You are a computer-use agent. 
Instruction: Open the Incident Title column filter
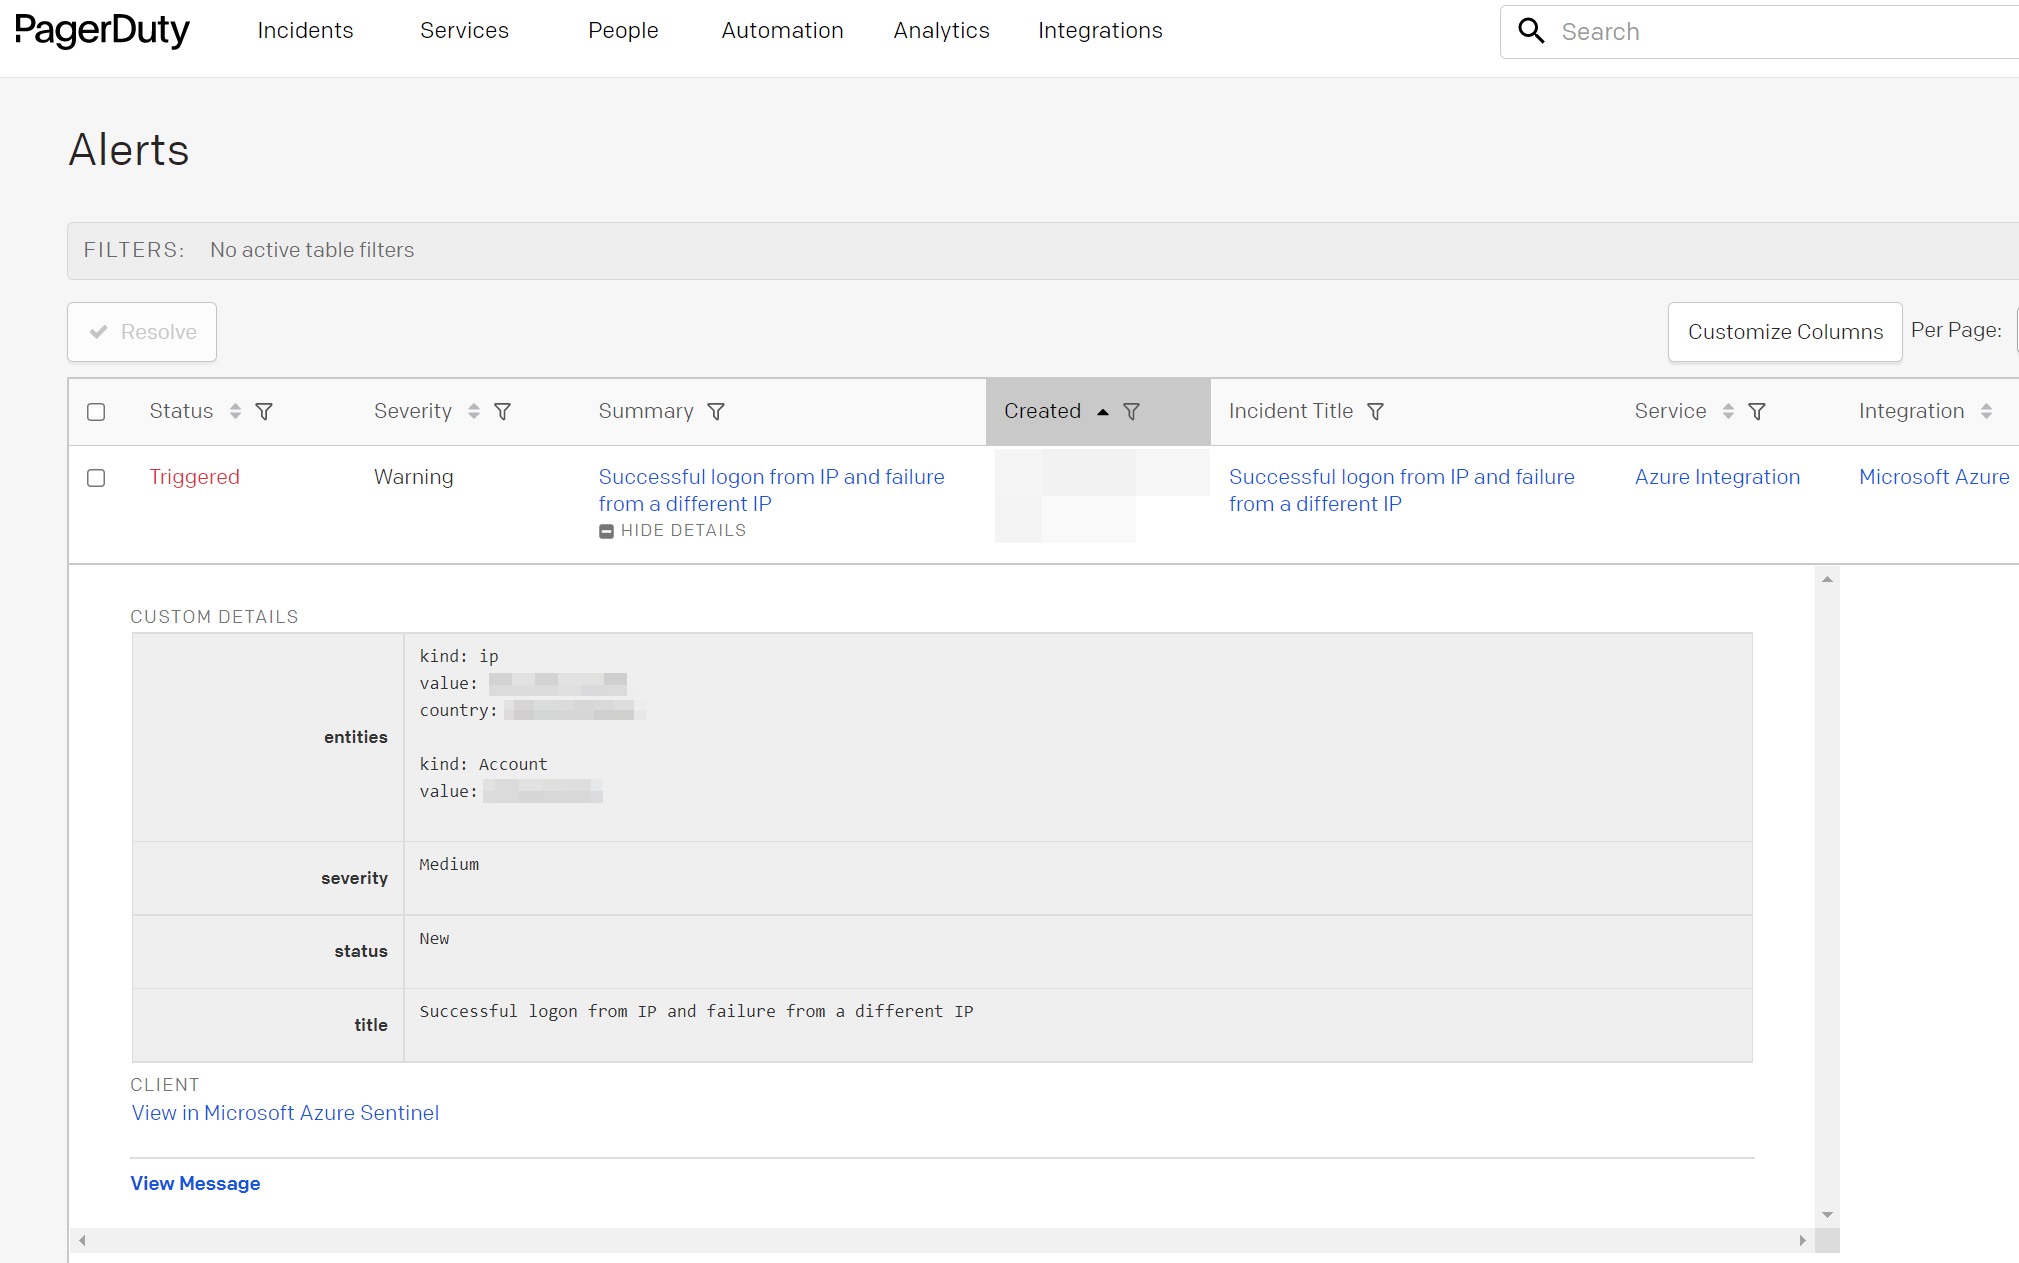coord(1376,411)
